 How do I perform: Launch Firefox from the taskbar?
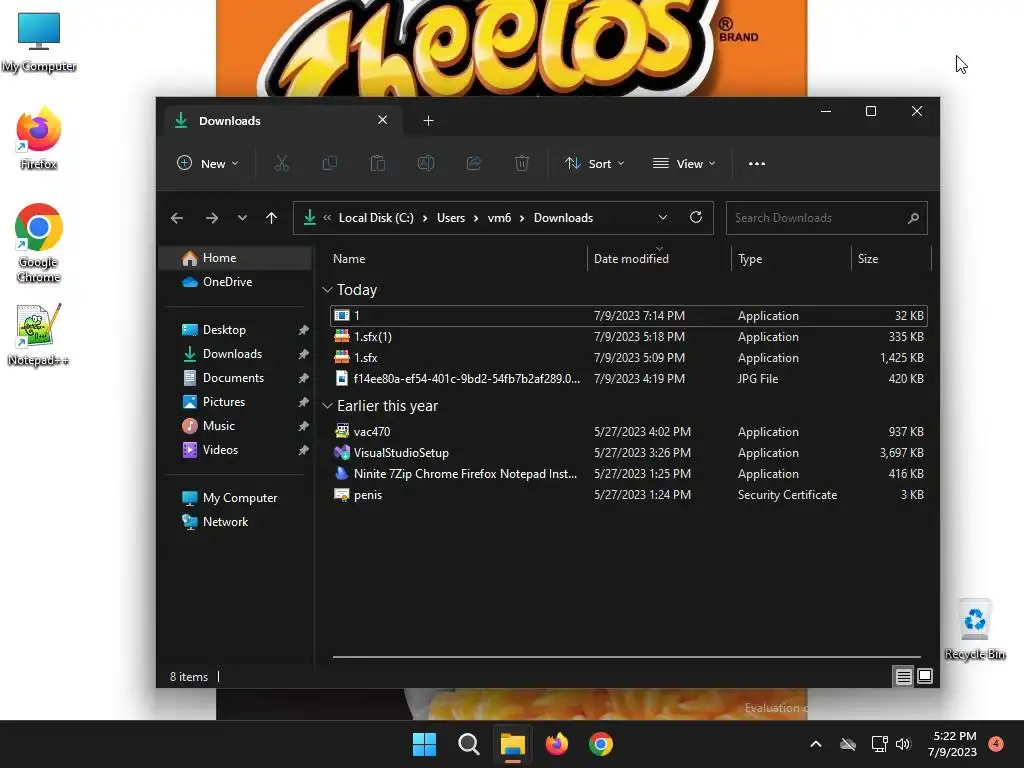click(556, 744)
